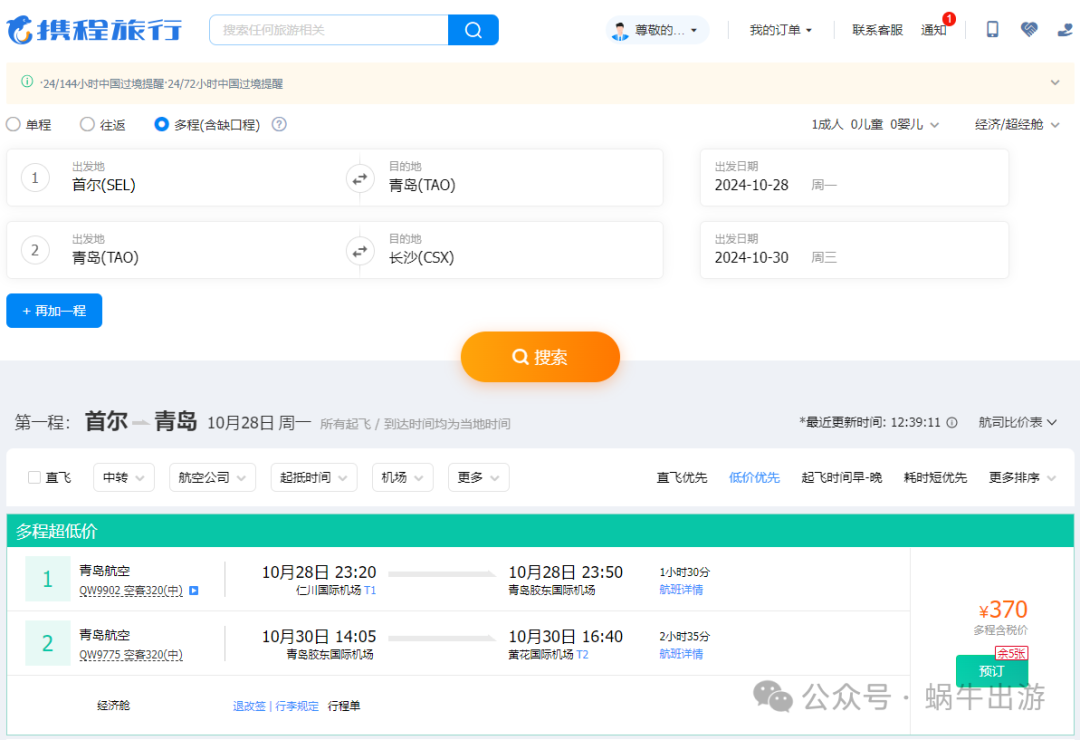Click the 经济舱 cabin label
The width and height of the screenshot is (1080, 740).
pos(113,706)
